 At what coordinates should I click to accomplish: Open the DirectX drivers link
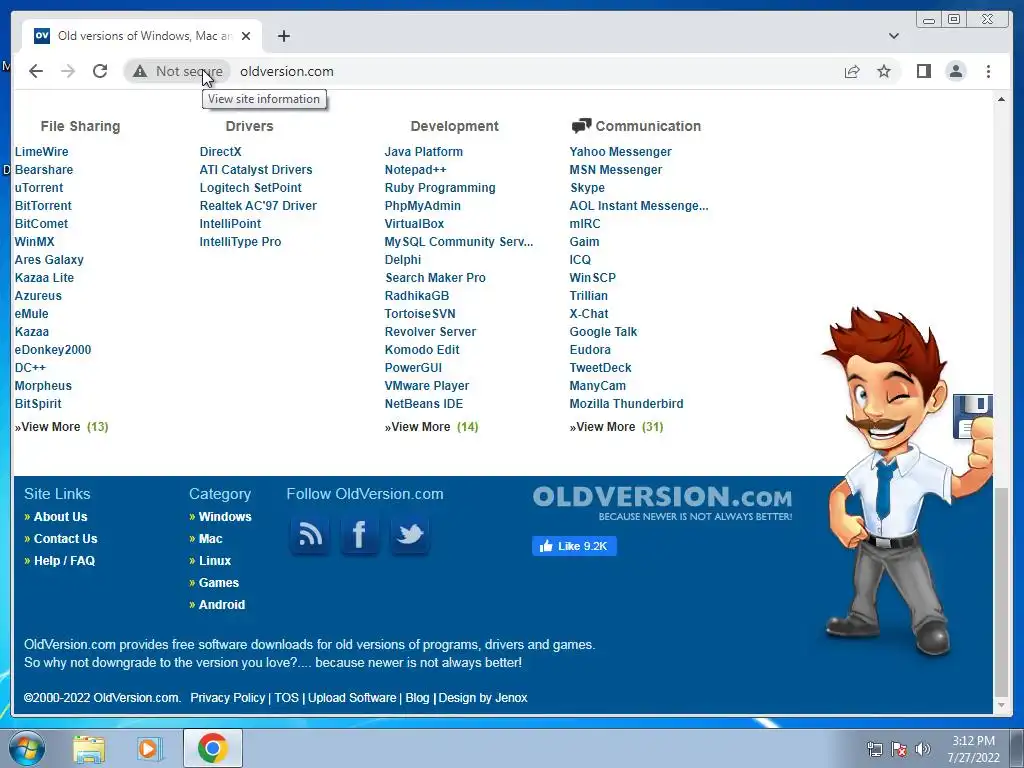pyautogui.click(x=220, y=152)
